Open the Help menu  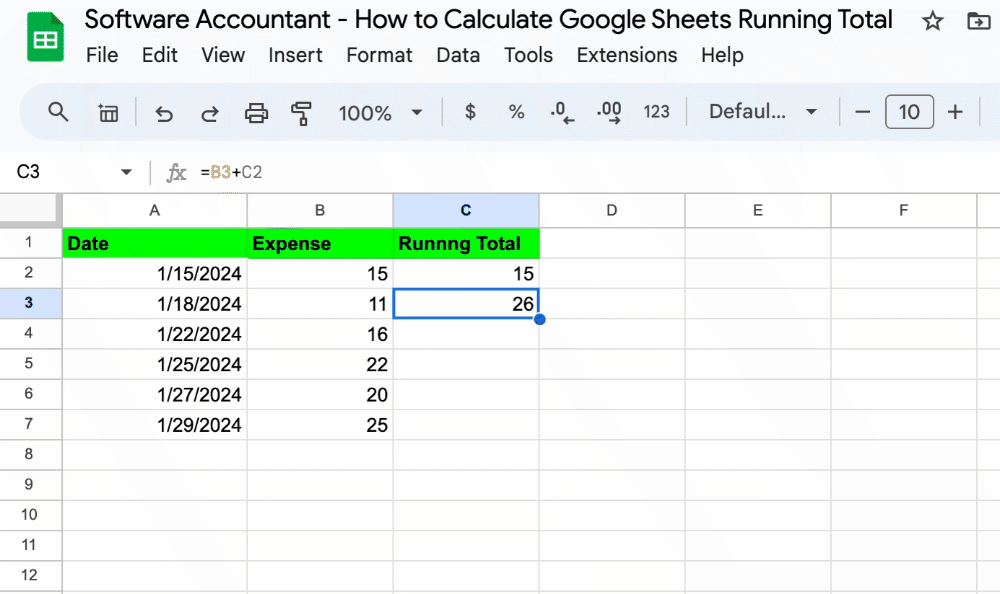pyautogui.click(x=722, y=56)
